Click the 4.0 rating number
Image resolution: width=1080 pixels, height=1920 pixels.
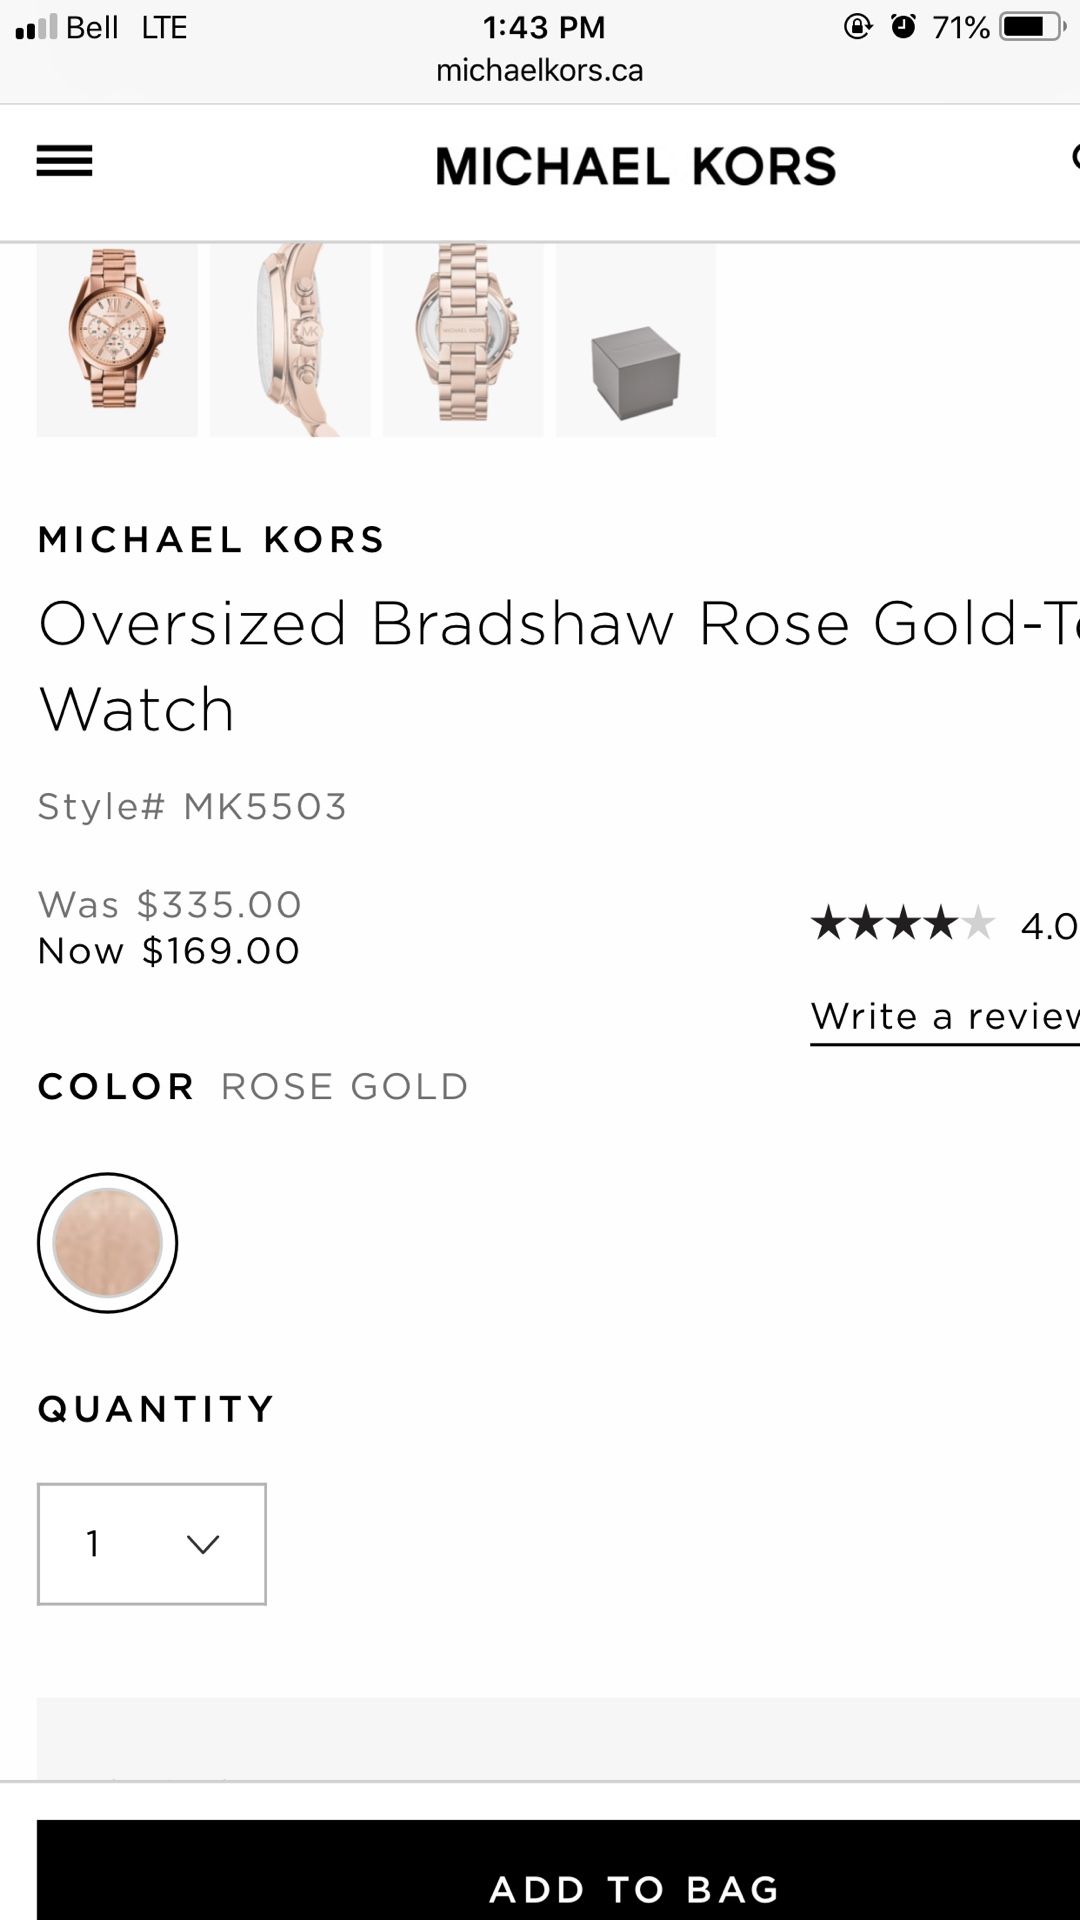[x=1048, y=926]
